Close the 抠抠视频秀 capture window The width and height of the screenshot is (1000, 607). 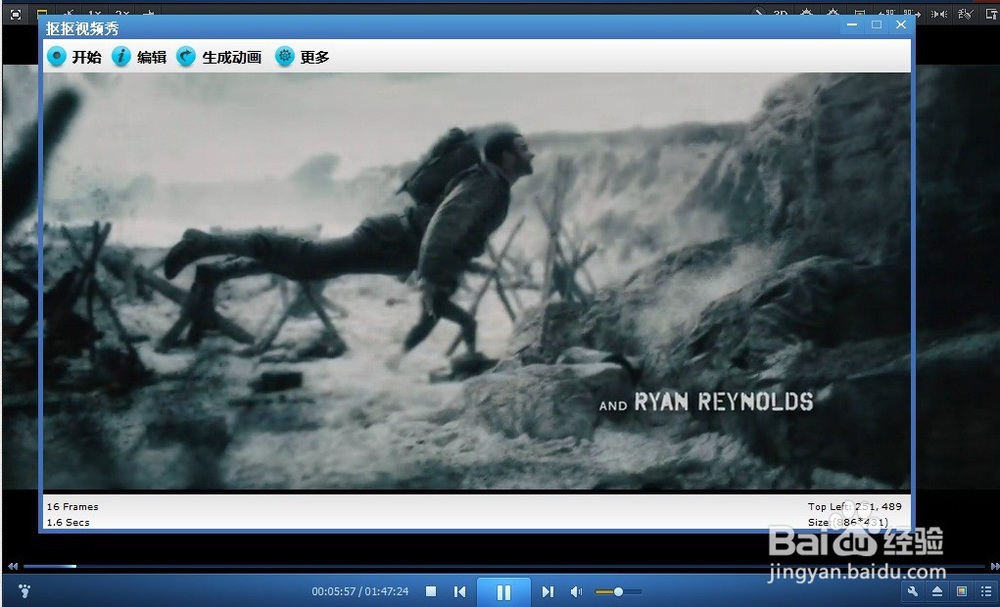tap(901, 24)
